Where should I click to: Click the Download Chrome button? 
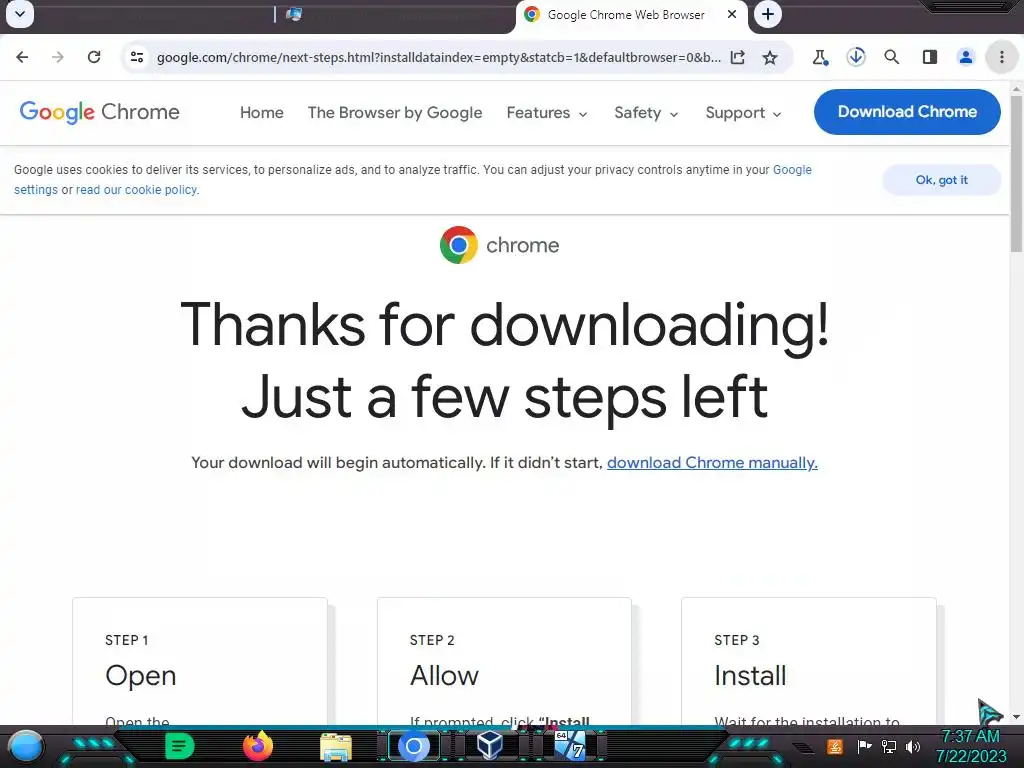tap(907, 112)
